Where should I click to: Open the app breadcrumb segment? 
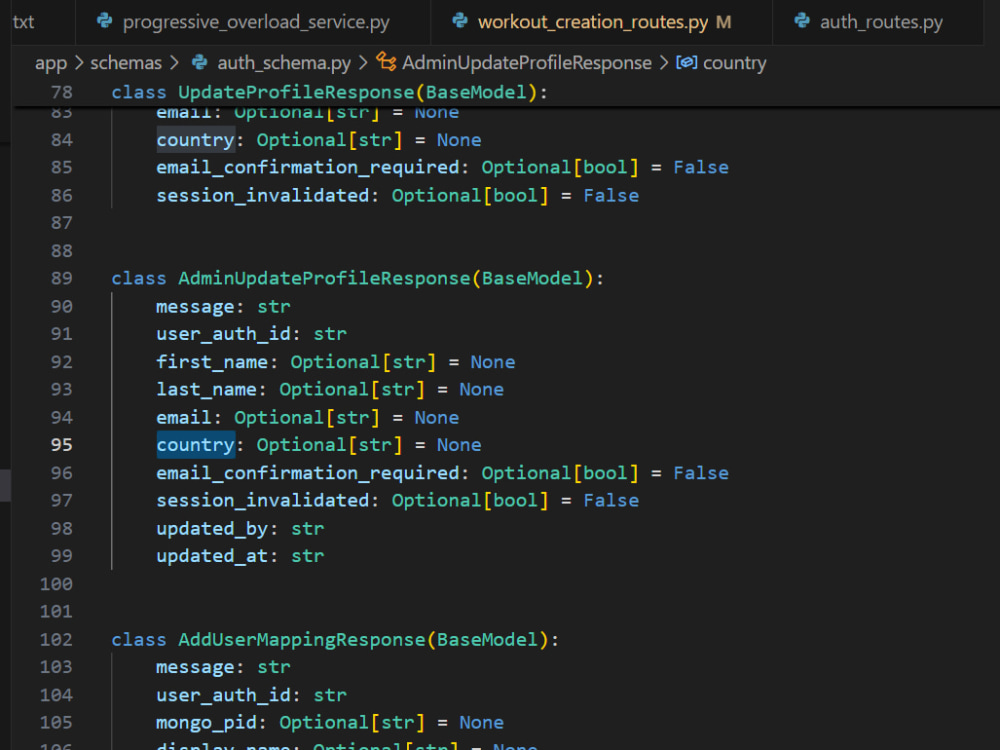(51, 63)
